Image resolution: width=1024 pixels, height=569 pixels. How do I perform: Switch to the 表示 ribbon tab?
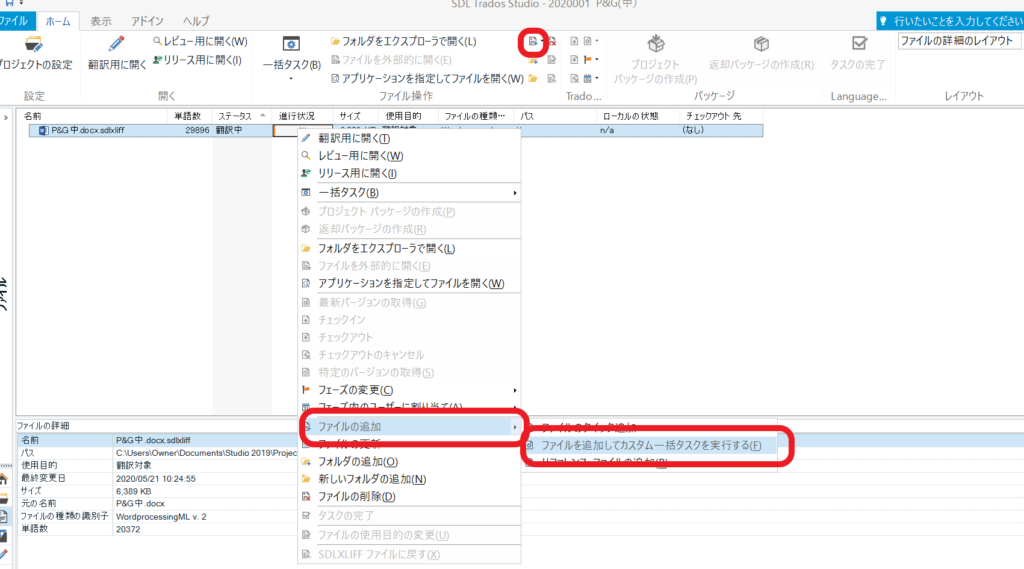[x=101, y=21]
